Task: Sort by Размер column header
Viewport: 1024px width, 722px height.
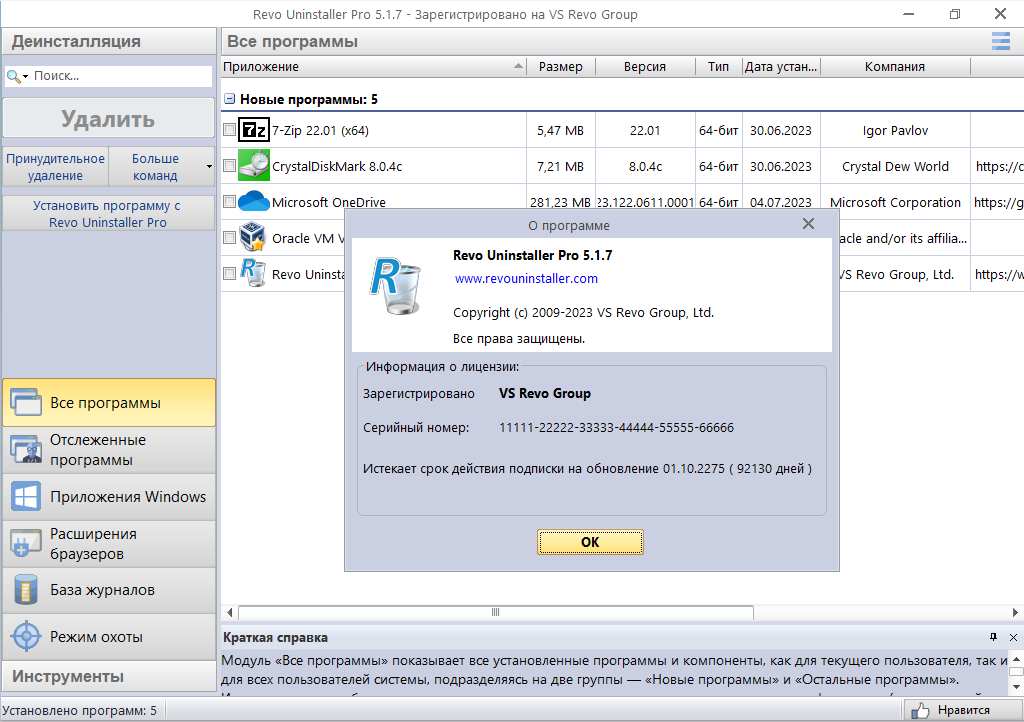Action: coord(561,67)
